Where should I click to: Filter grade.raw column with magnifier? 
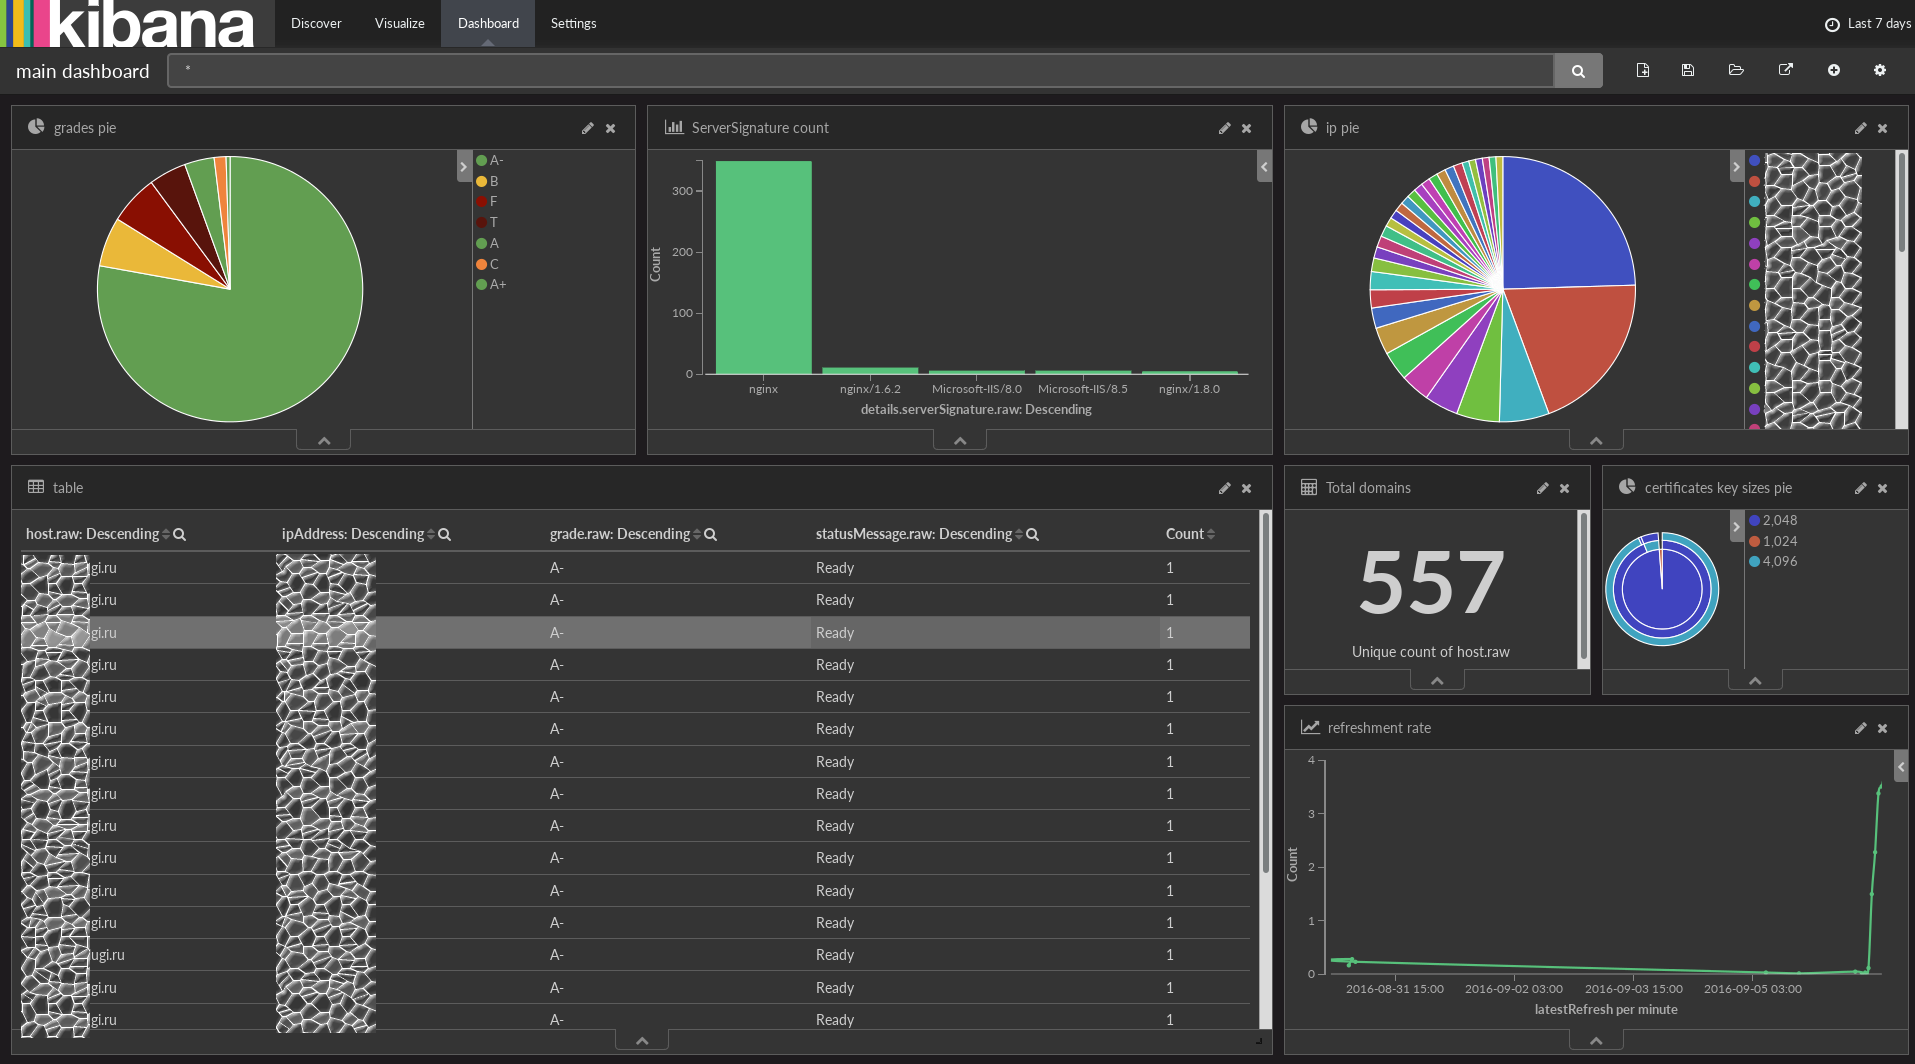711,535
